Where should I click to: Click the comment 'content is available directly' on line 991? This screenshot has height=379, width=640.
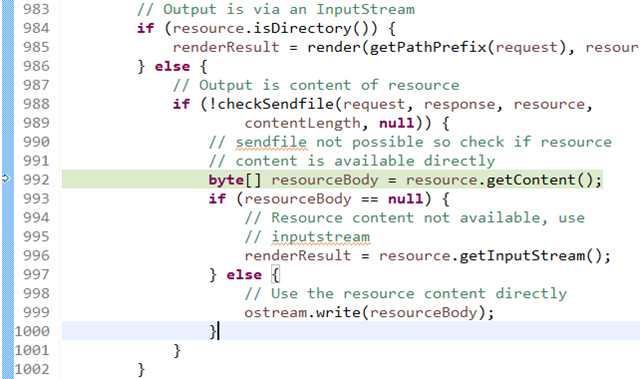(x=352, y=161)
